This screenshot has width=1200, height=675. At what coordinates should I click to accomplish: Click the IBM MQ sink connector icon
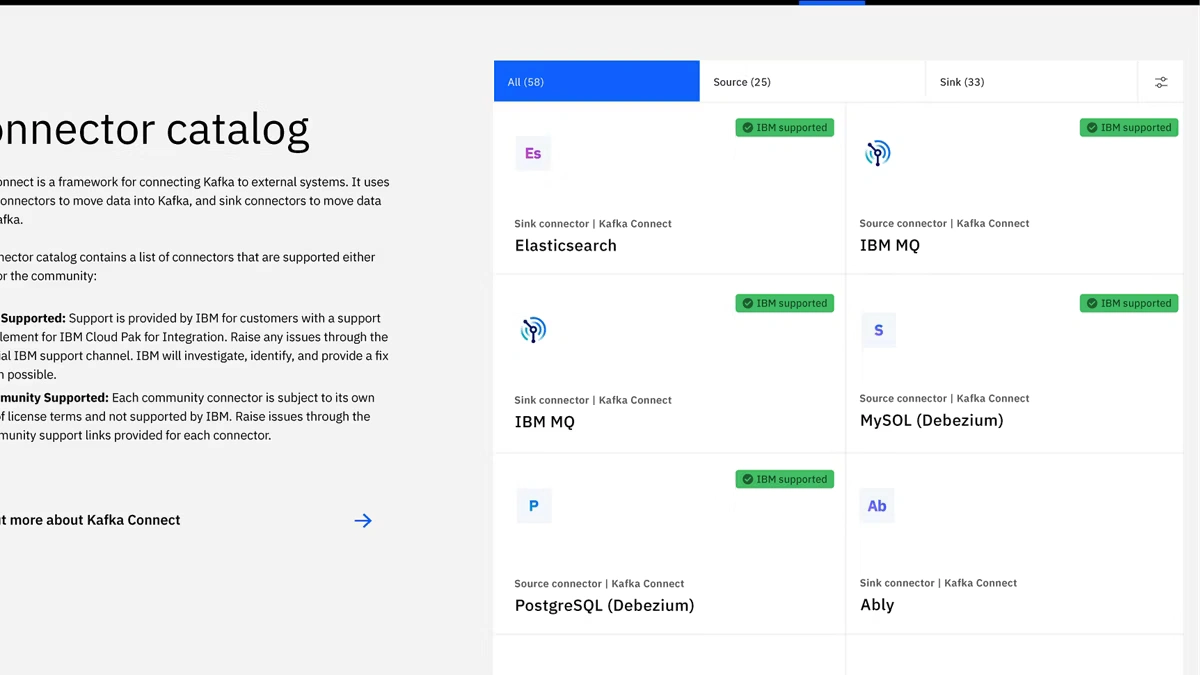[533, 330]
